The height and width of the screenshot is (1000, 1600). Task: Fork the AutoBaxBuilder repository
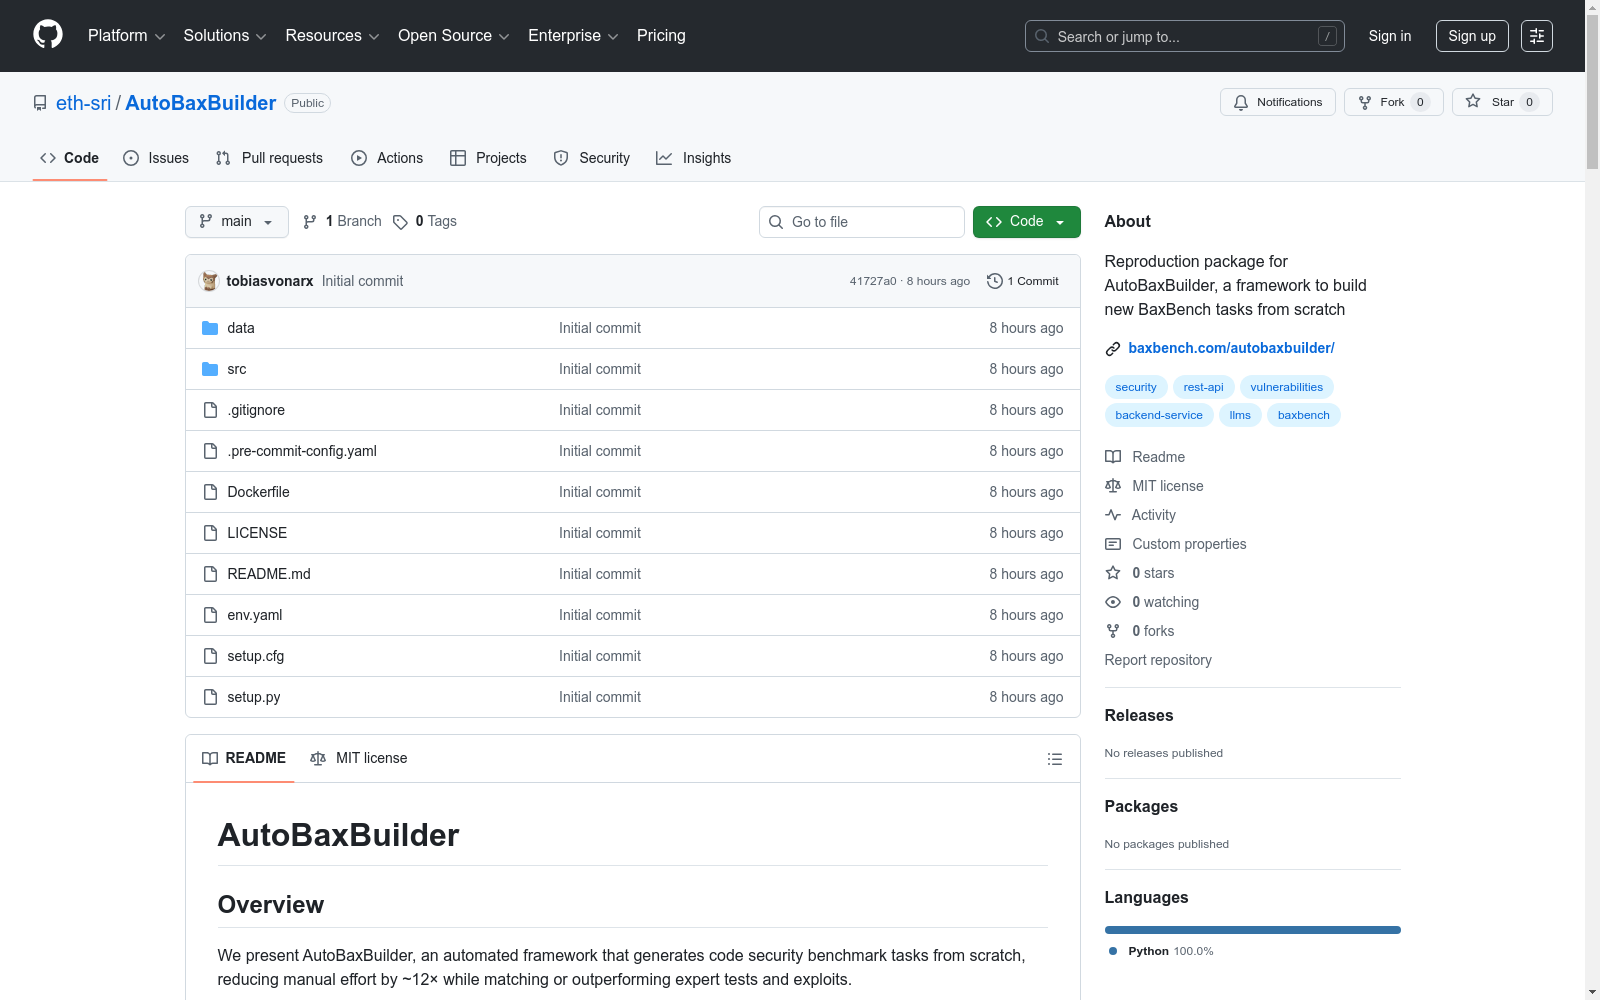pos(1393,102)
